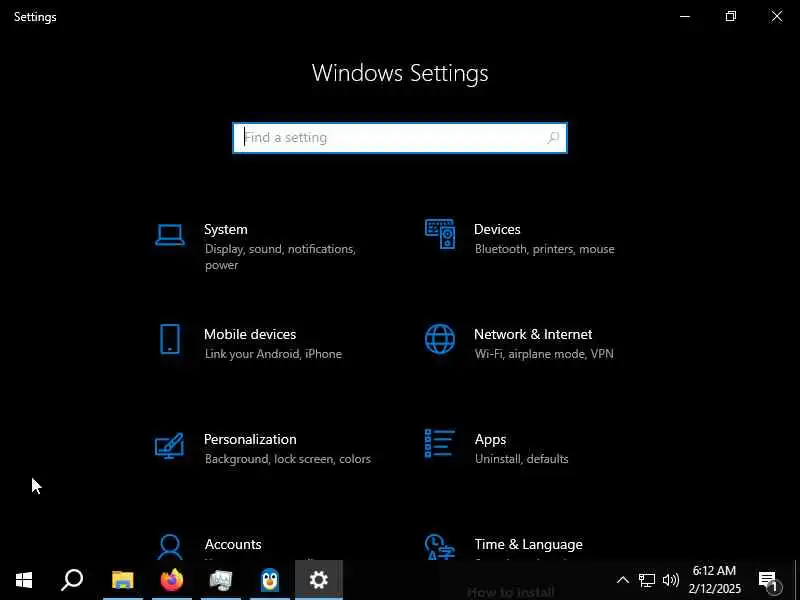The height and width of the screenshot is (600, 800).
Task: Open the Windows Start menu
Action: tap(24, 580)
